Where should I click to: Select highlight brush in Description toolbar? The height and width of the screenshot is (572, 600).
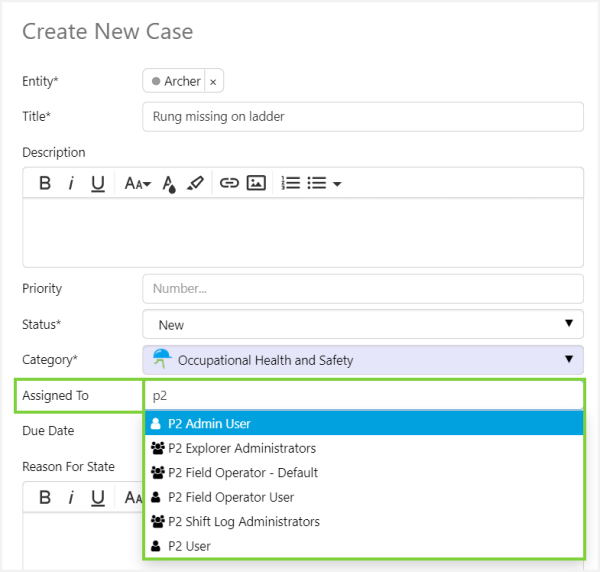click(x=196, y=183)
